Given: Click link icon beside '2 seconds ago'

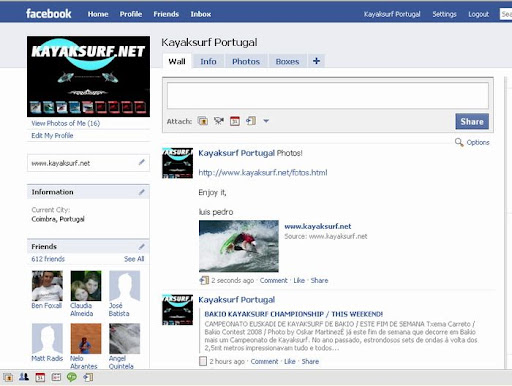Looking at the screenshot, I should [204, 280].
